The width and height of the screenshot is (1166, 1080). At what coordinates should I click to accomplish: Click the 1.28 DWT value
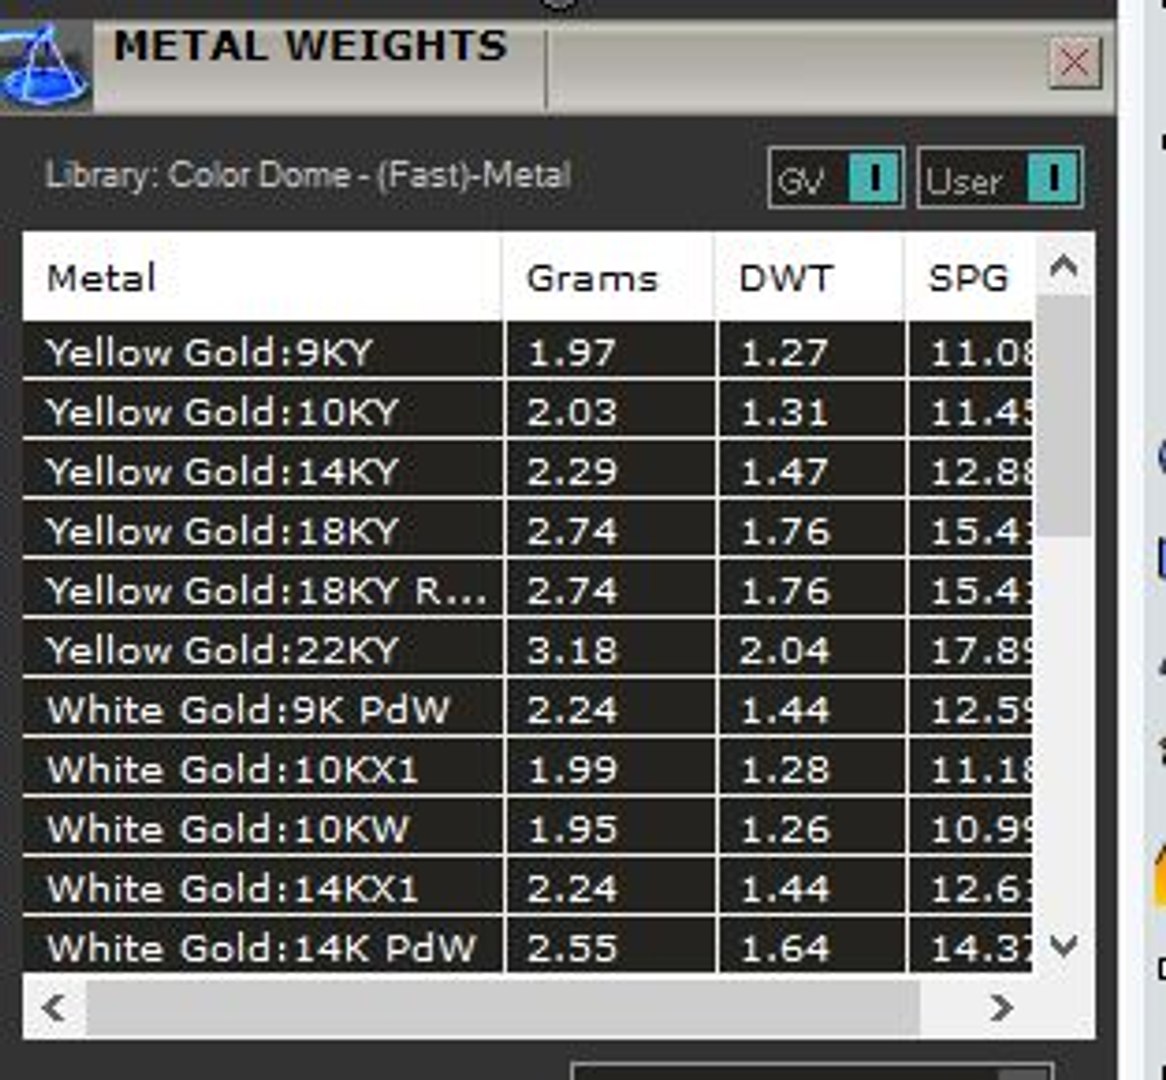pos(785,769)
